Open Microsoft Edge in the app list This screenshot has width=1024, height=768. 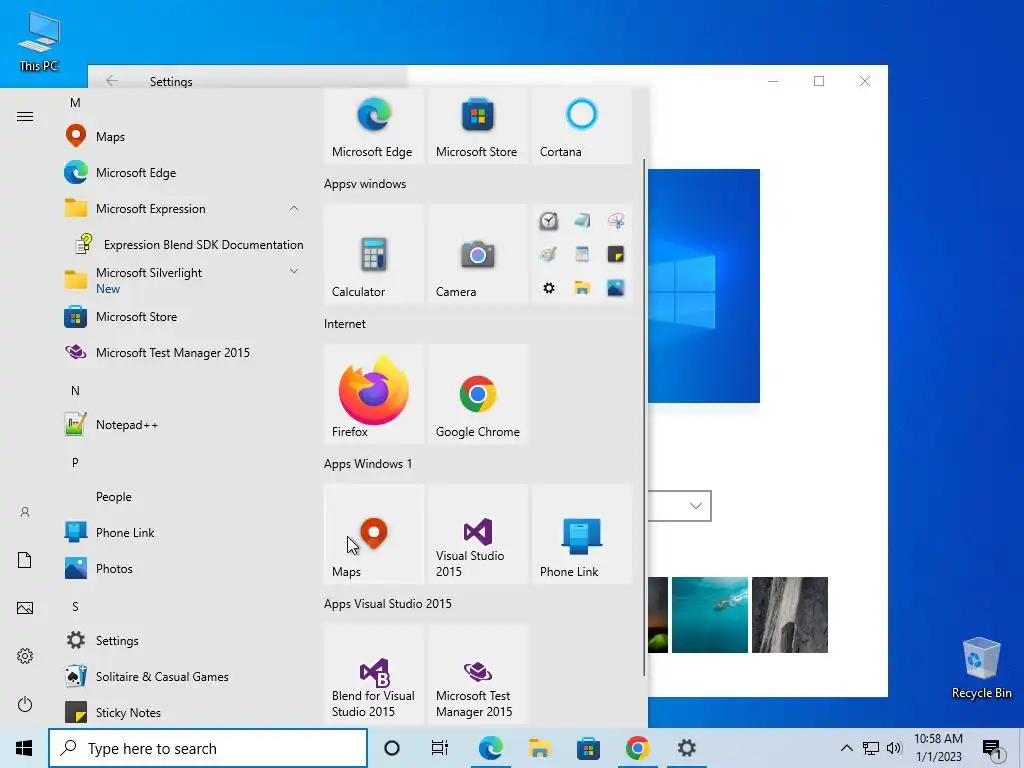click(x=186, y=172)
